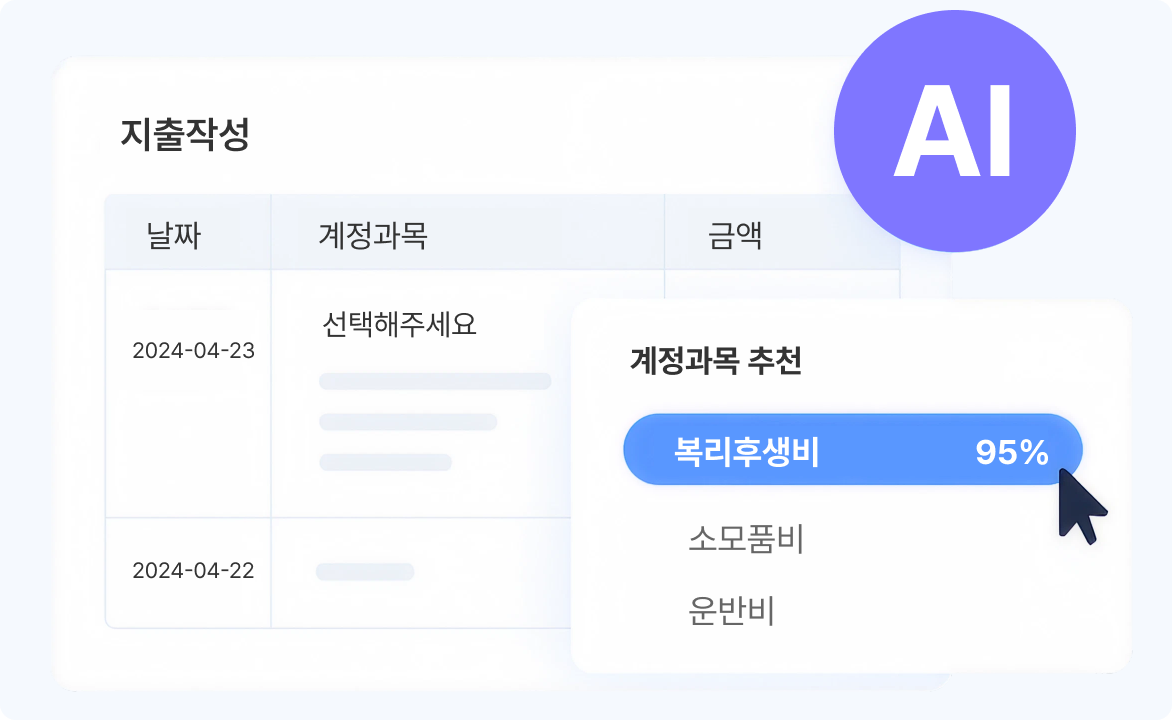Viewport: 1172px width, 720px height.
Task: Click the 금액 column header
Action: click(x=734, y=235)
